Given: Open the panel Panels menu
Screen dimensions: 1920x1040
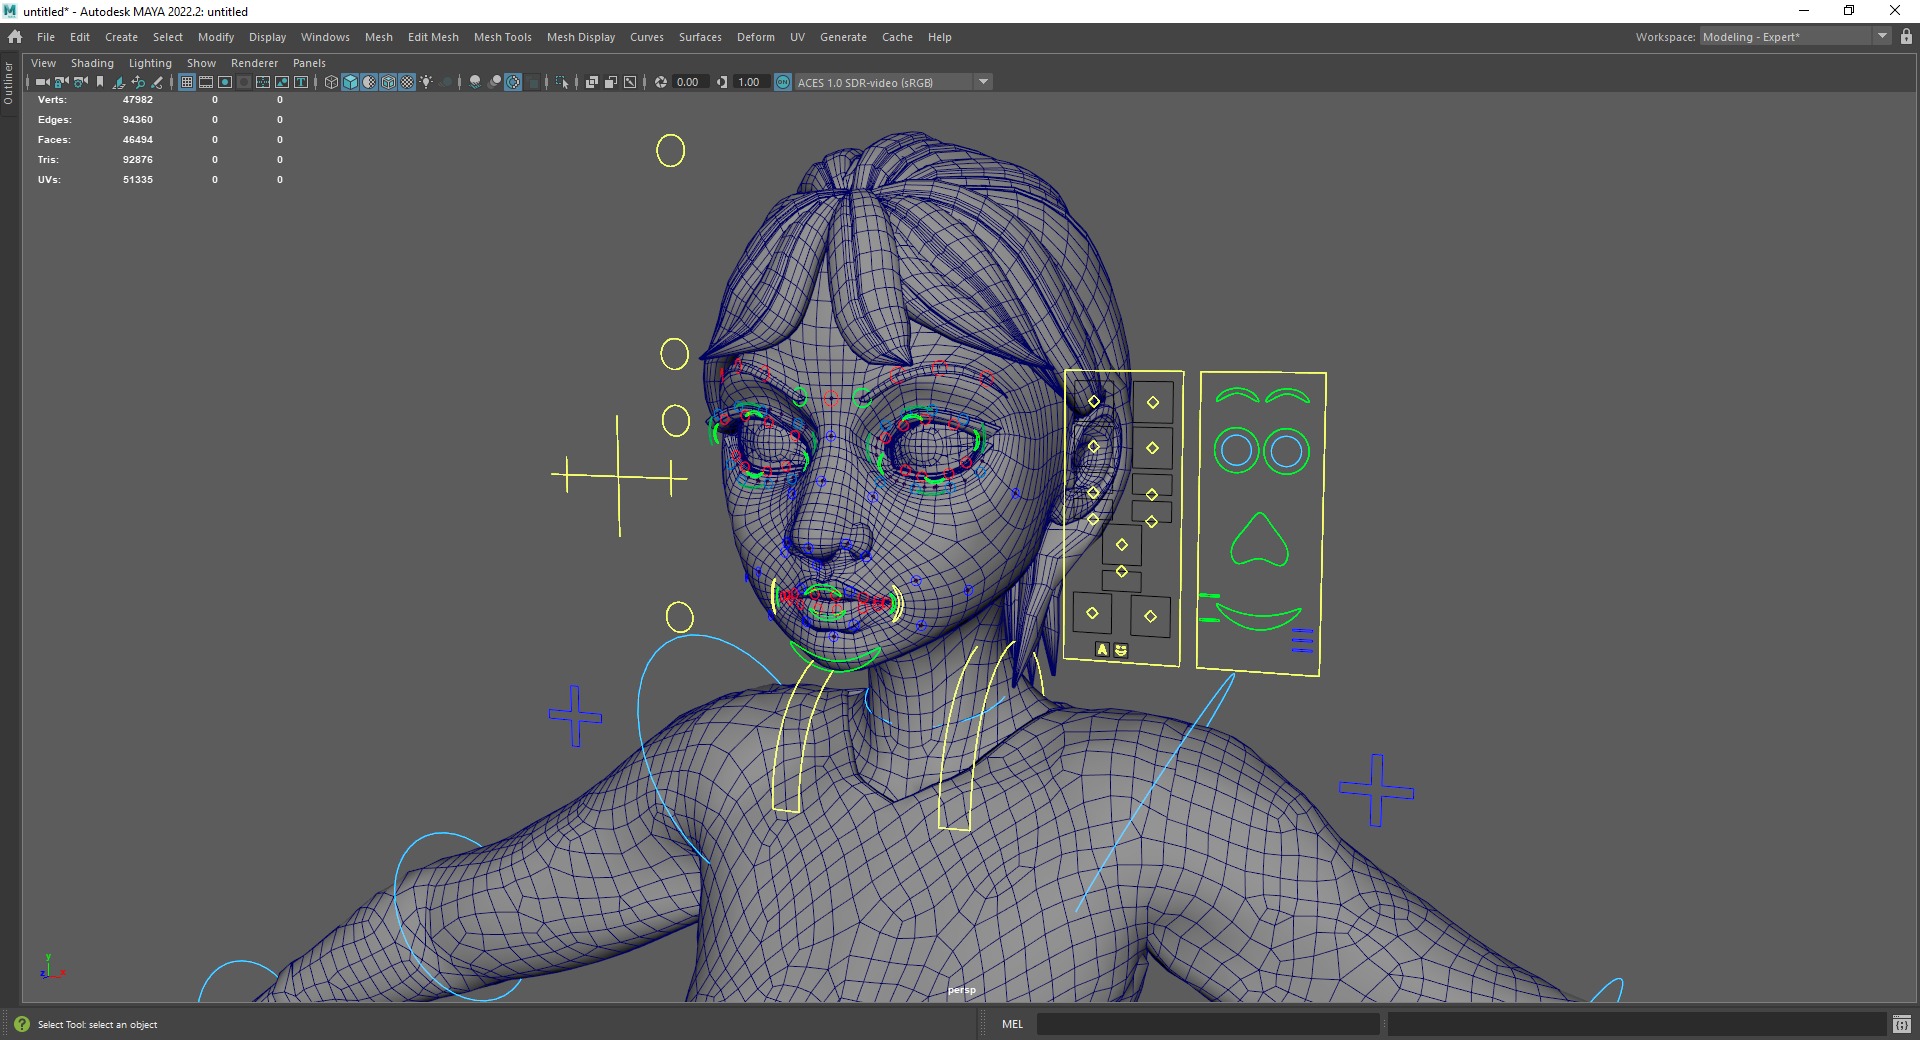Looking at the screenshot, I should 309,63.
